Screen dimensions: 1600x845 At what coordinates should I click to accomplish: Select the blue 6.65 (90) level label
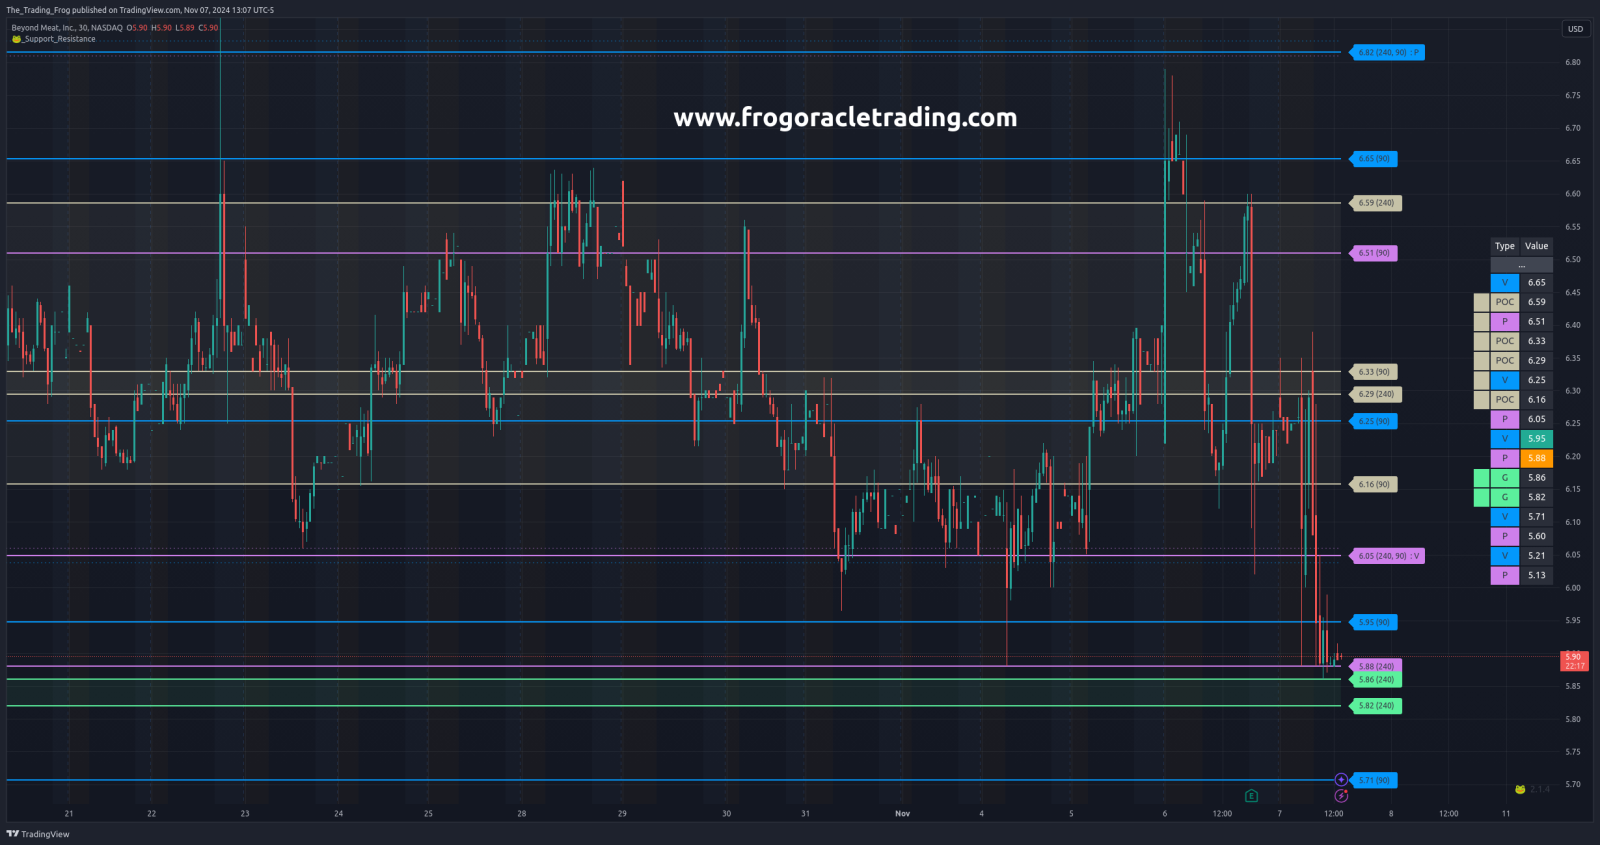[x=1374, y=159]
